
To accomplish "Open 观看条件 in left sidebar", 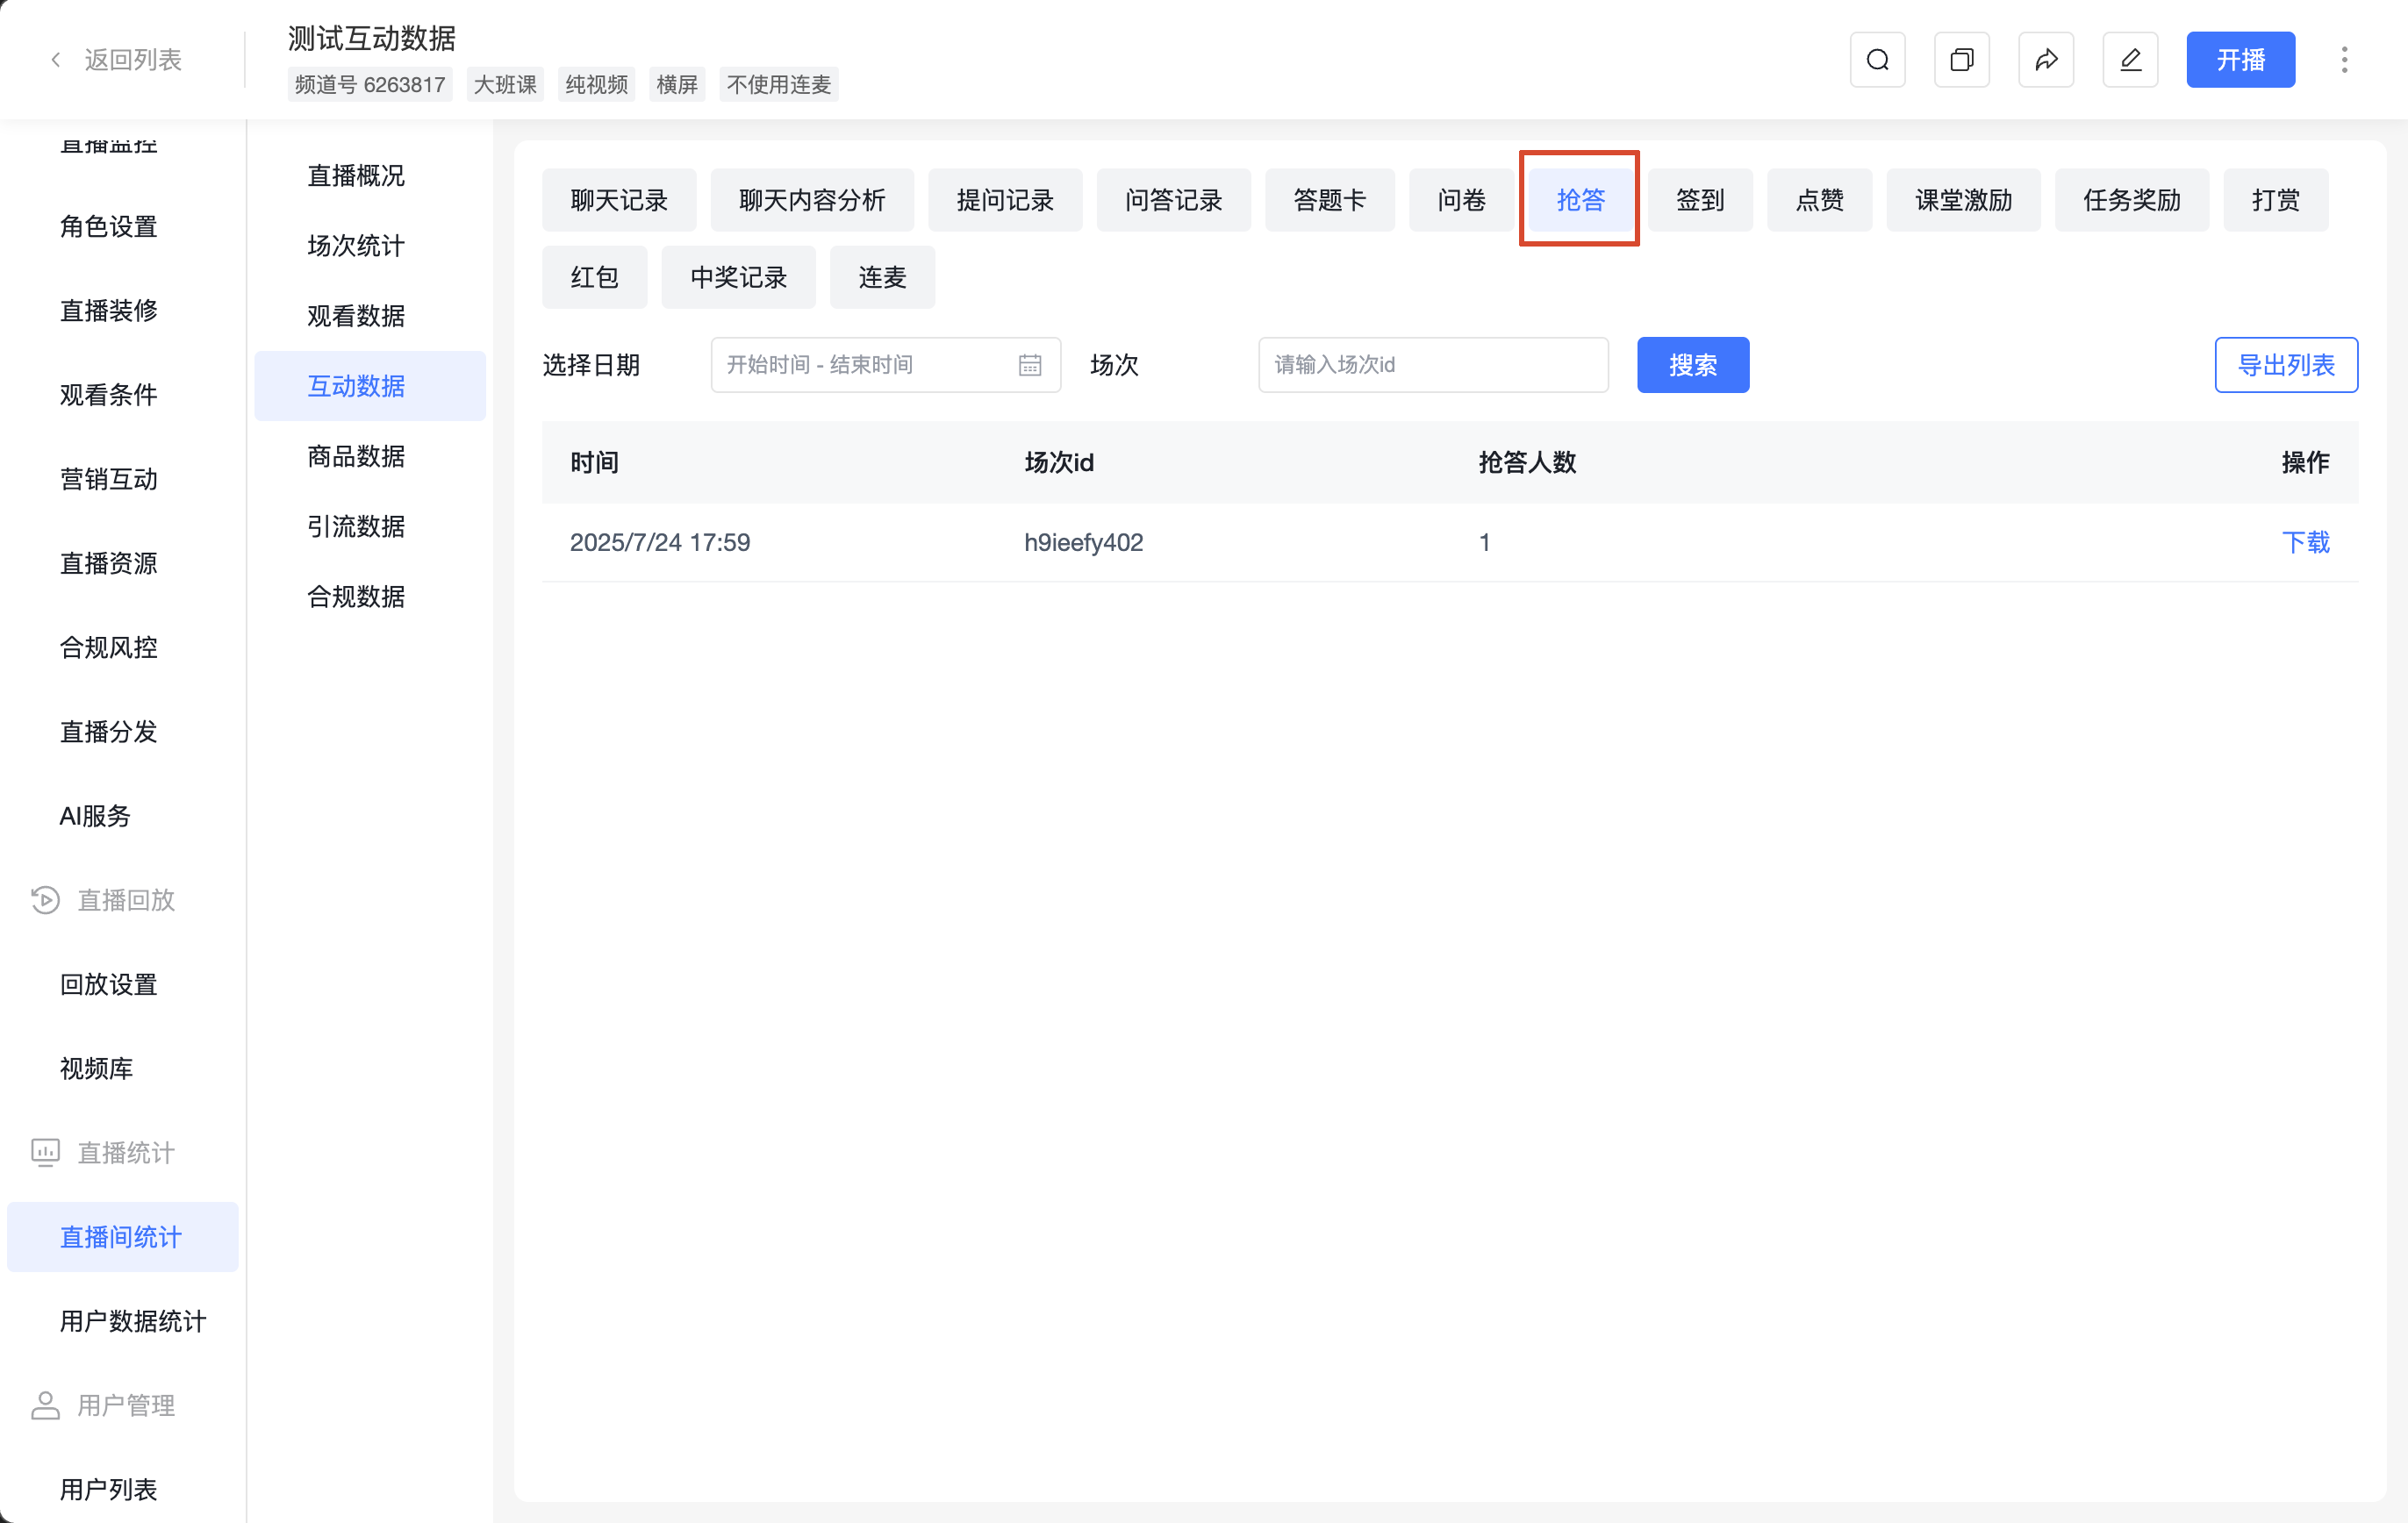I will pyautogui.click(x=108, y=395).
